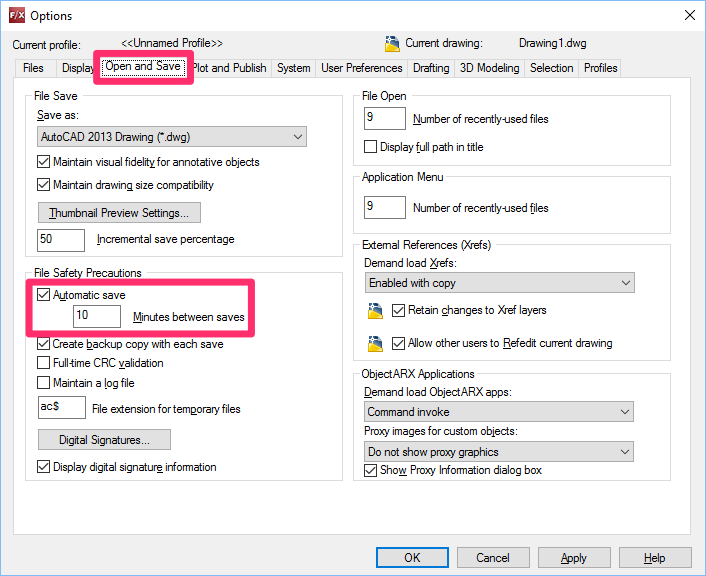The width and height of the screenshot is (706, 576).
Task: Confirm with the OK button
Action: (x=412, y=558)
